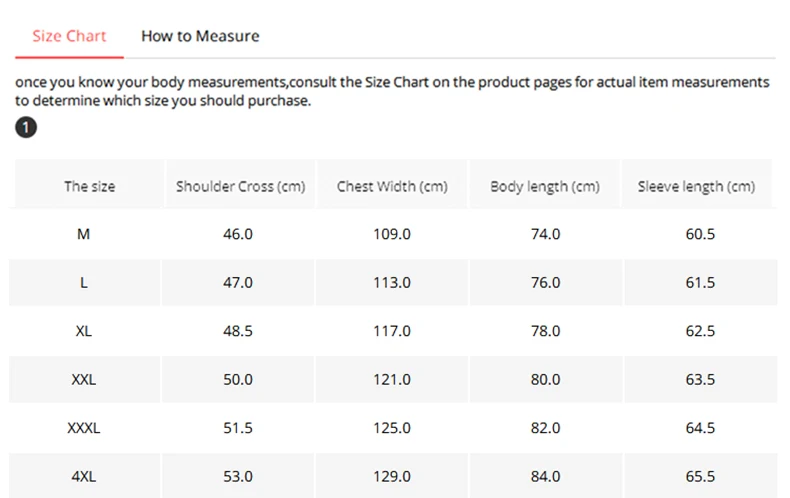The width and height of the screenshot is (790, 498).
Task: Click the 65.5 sleeve length cell
Action: point(700,476)
